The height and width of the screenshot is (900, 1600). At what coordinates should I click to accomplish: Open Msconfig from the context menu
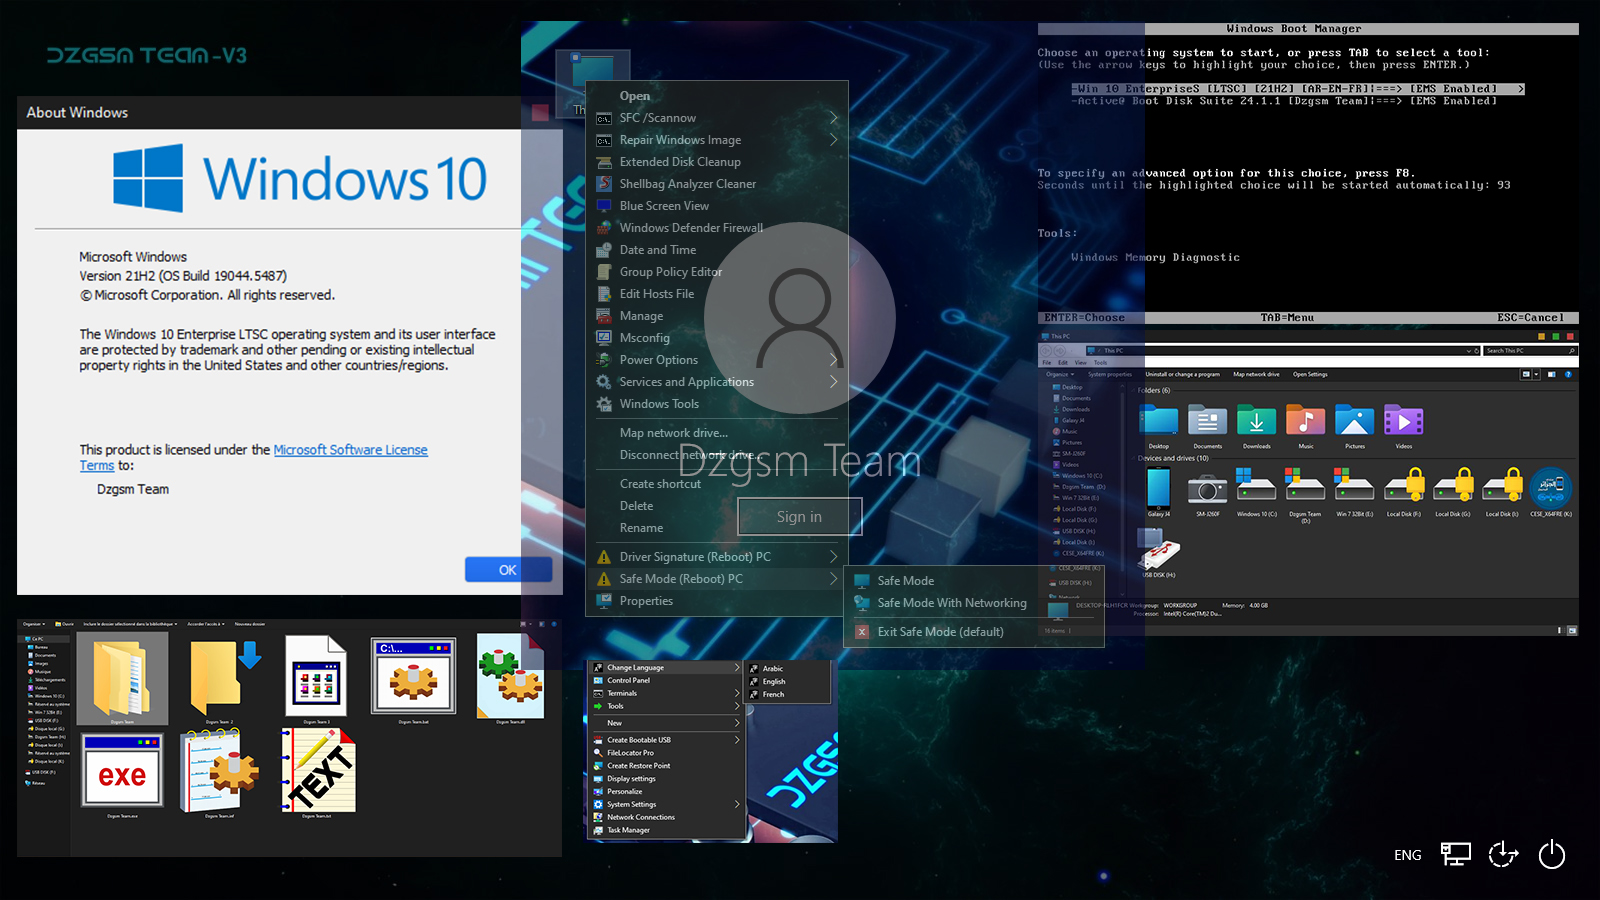[643, 337]
